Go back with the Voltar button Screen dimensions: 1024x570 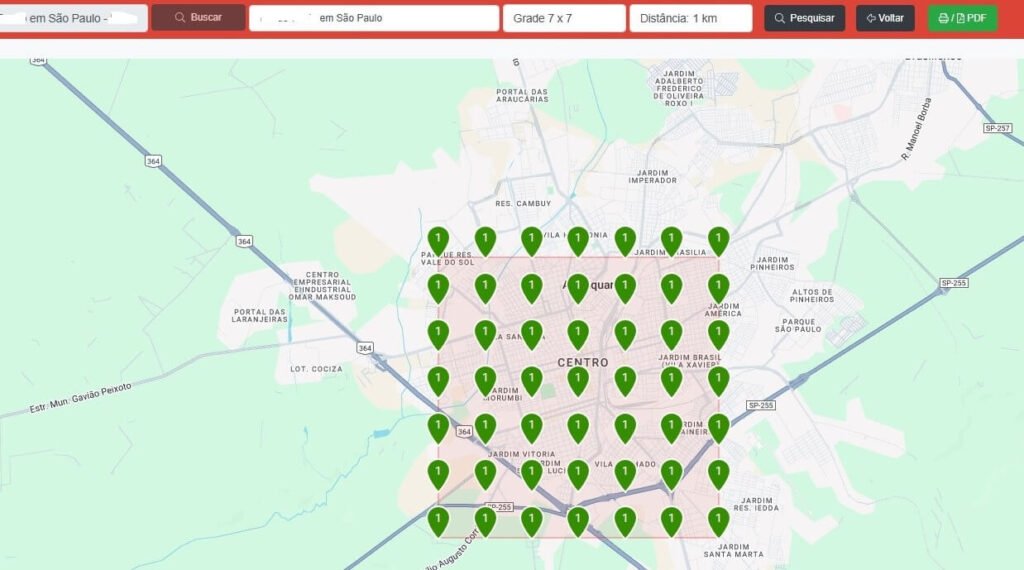(885, 18)
